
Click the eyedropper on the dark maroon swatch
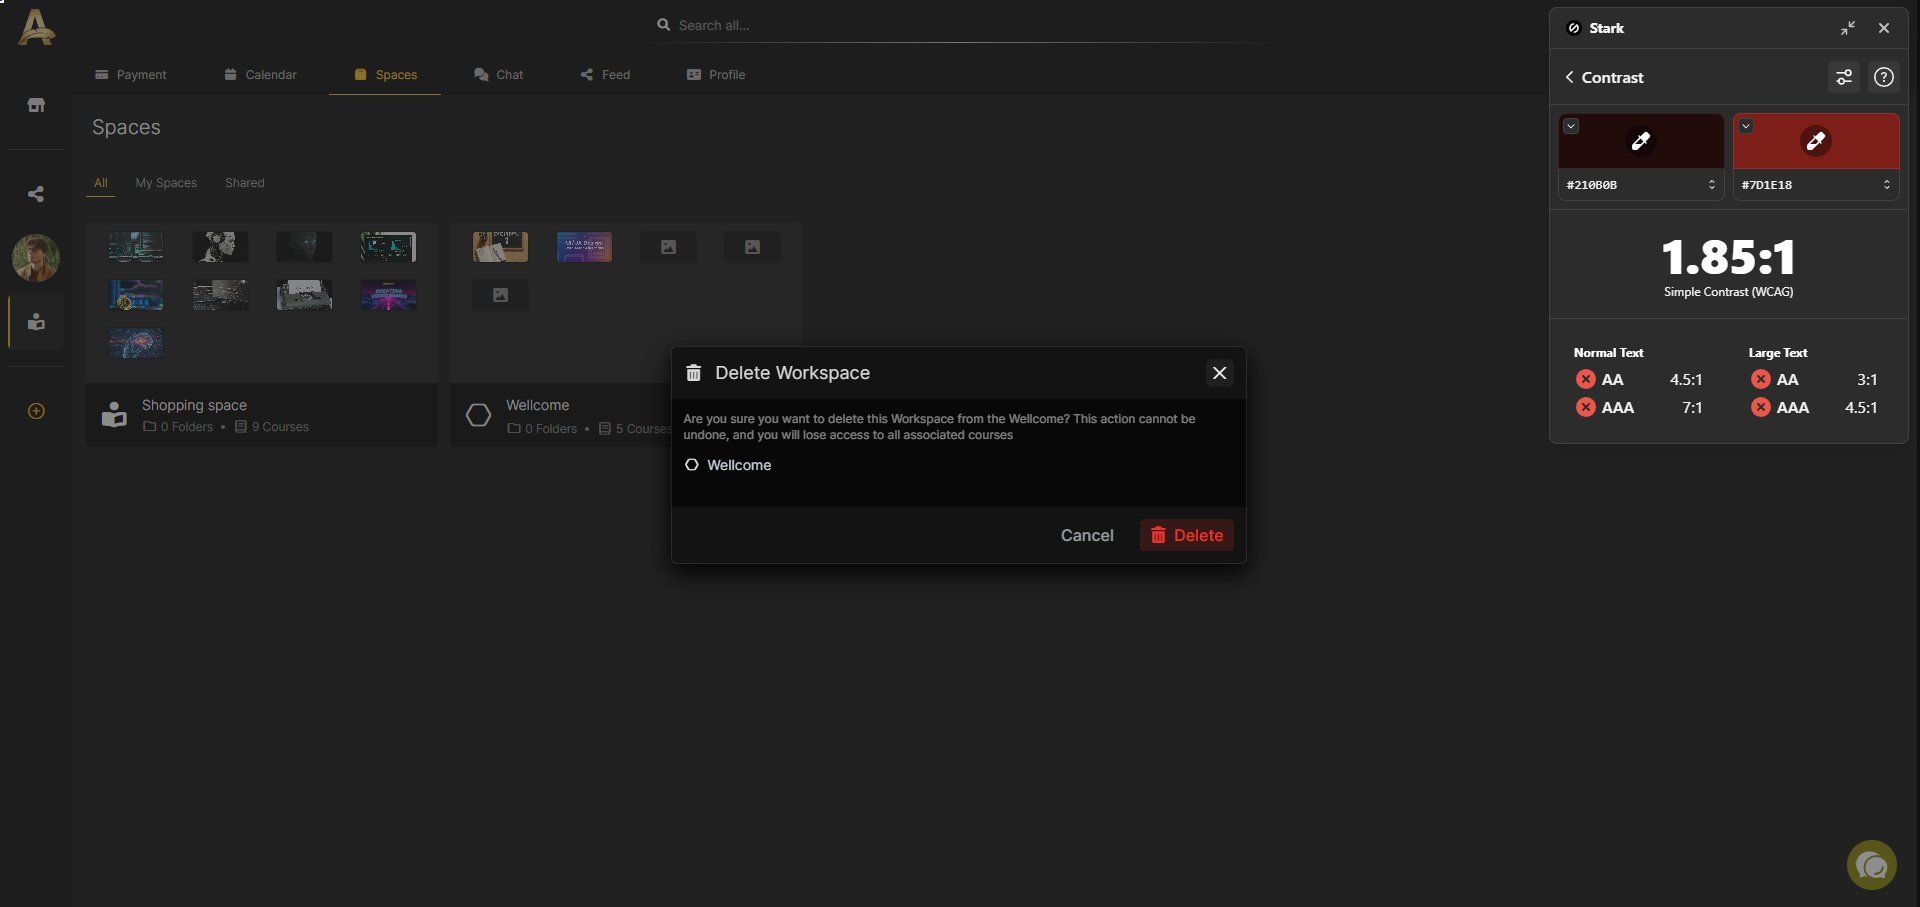click(x=1640, y=141)
